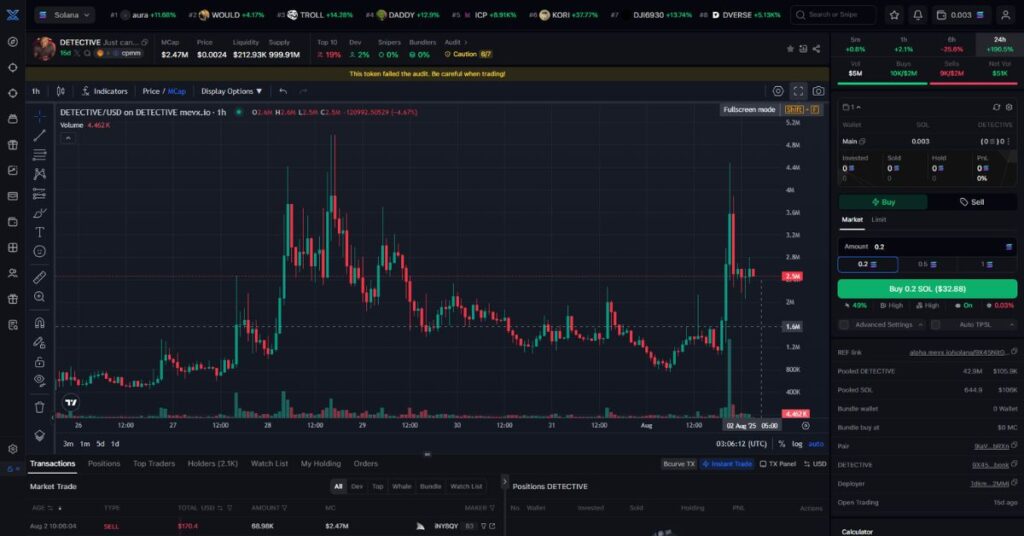The image size is (1024, 536).
Task: Take a chart snapshot with camera icon
Action: 818,91
